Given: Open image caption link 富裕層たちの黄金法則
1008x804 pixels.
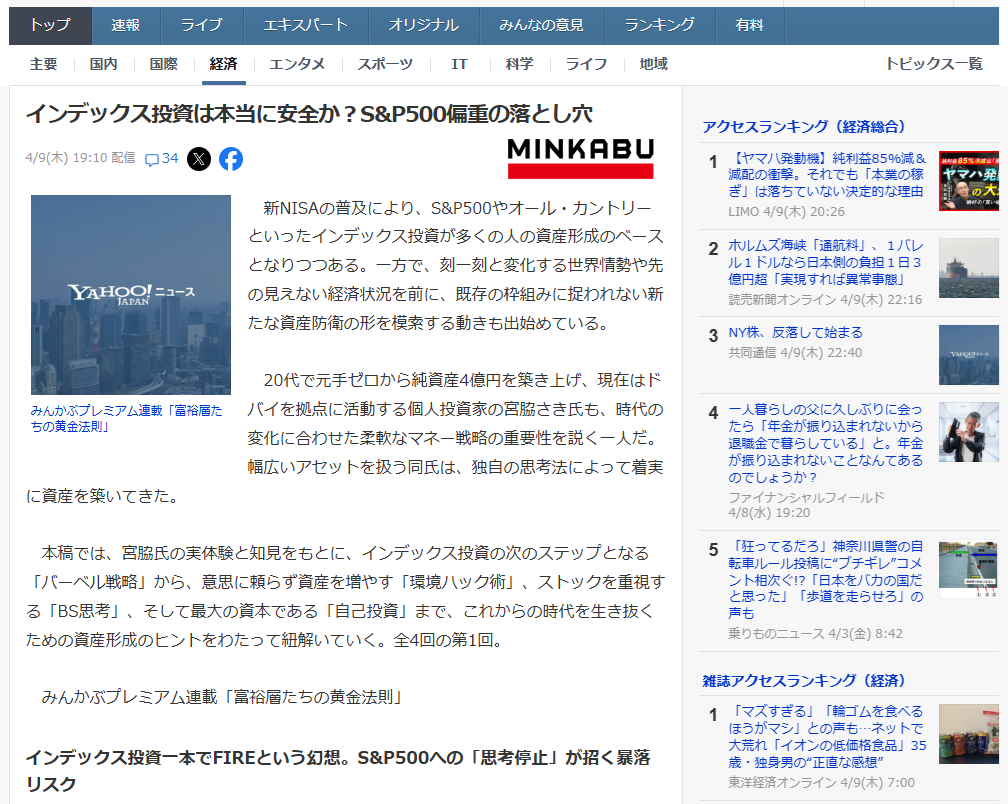Looking at the screenshot, I should coord(126,418).
